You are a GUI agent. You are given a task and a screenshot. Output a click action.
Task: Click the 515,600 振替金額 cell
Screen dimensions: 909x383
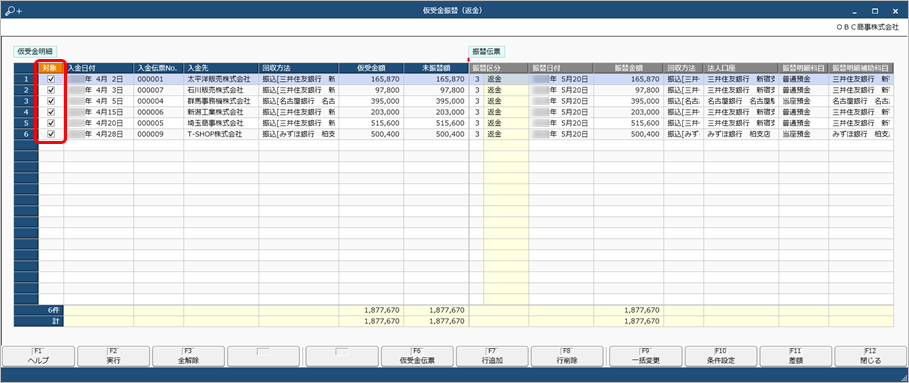point(628,123)
